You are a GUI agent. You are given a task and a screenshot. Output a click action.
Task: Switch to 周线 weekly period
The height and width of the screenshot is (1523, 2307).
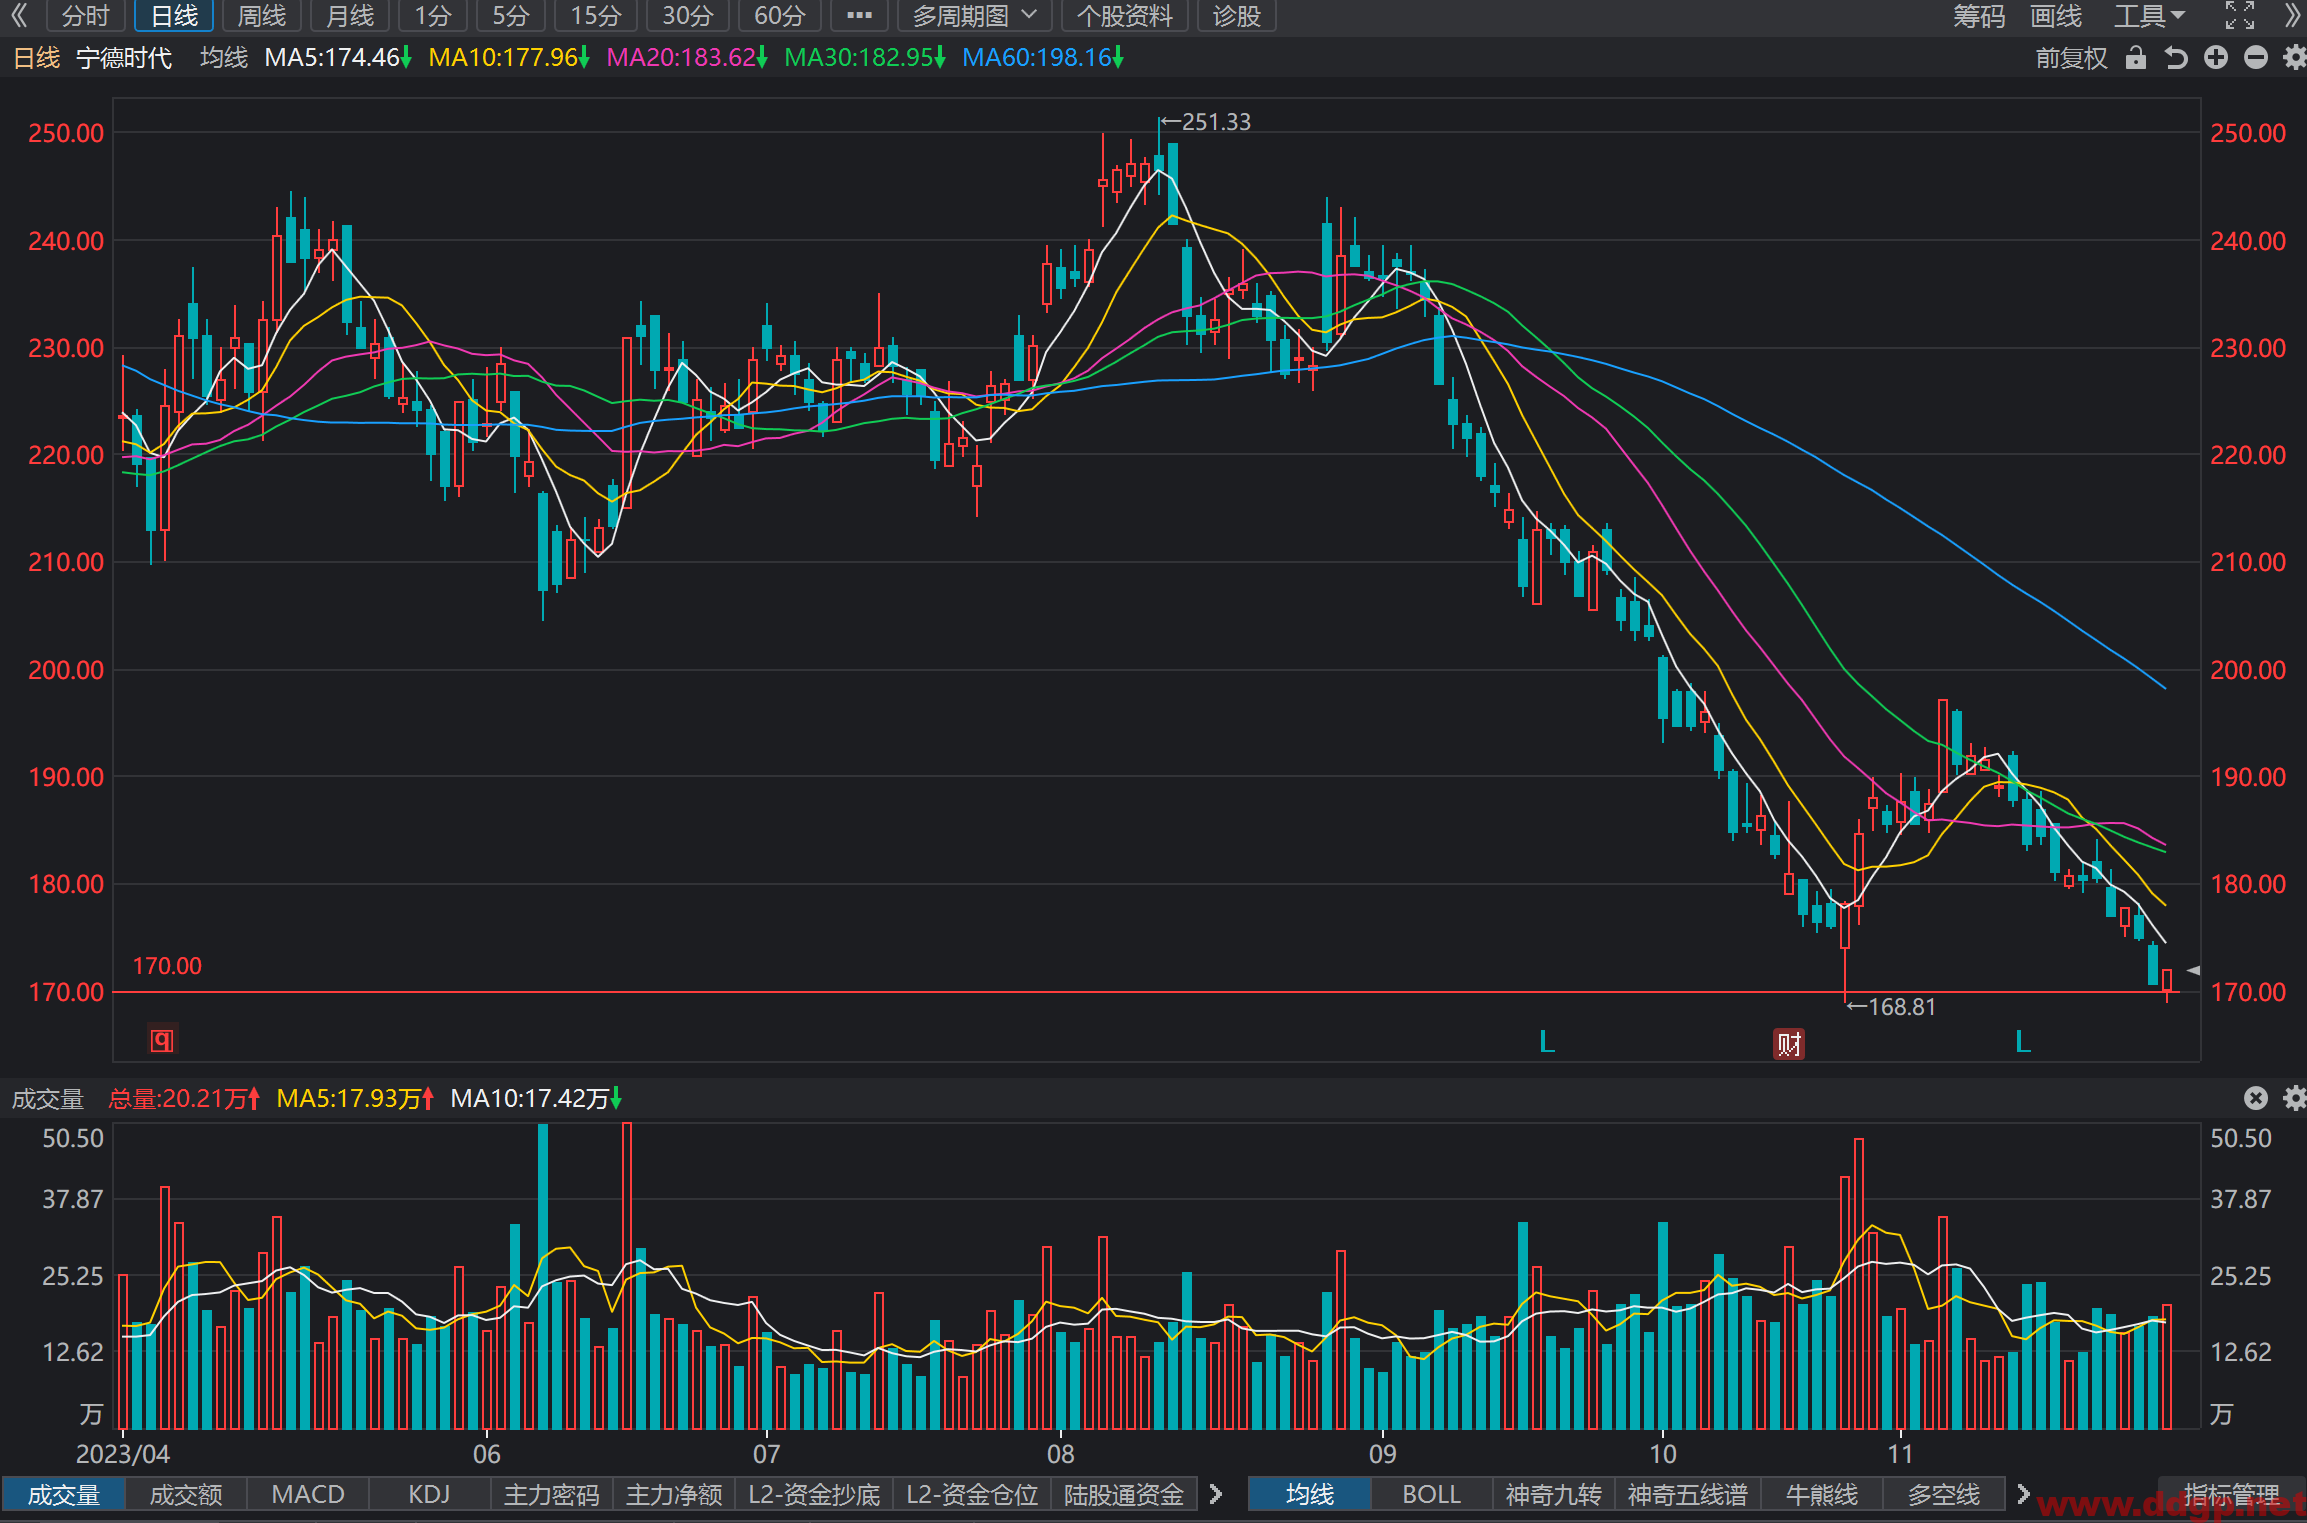tap(262, 16)
